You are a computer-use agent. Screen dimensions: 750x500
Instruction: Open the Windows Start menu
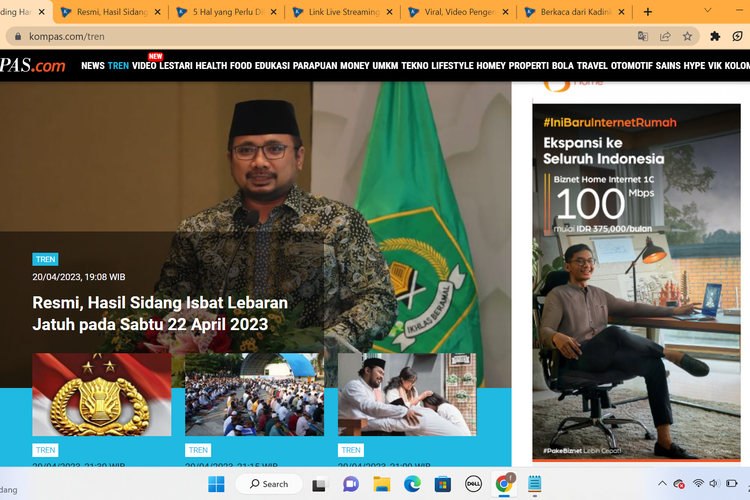pyautogui.click(x=216, y=484)
